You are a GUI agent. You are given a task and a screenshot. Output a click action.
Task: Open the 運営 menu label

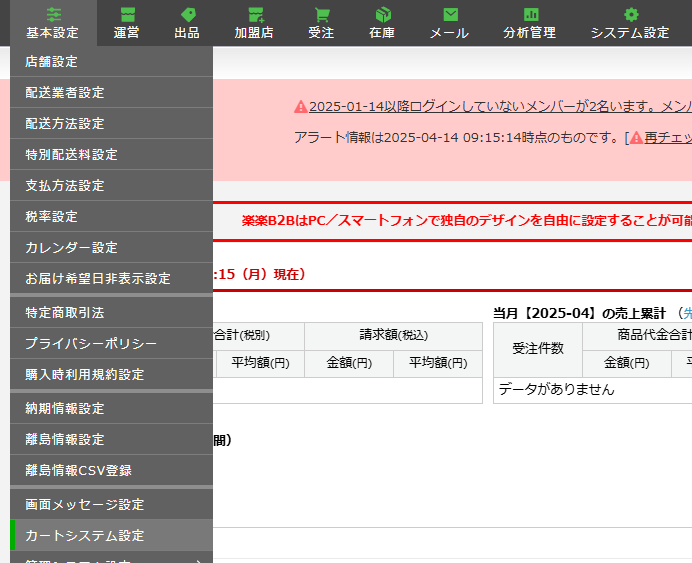[126, 33]
